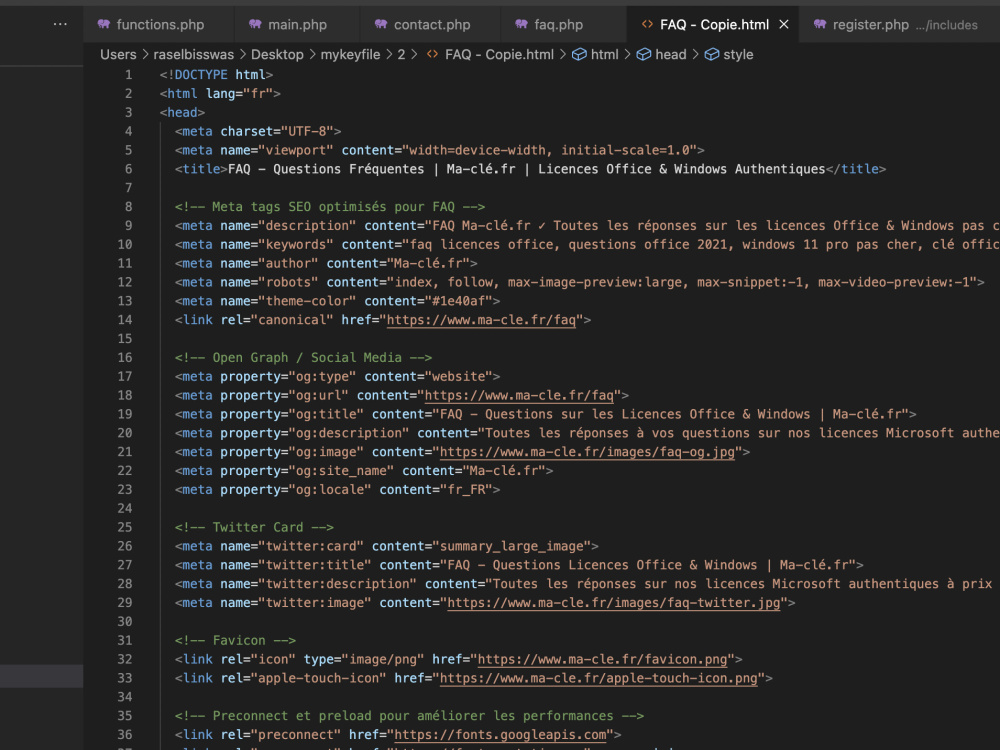
Task: Follow the canonical link https://www.ma-cle.fr/faq
Action: [481, 320]
